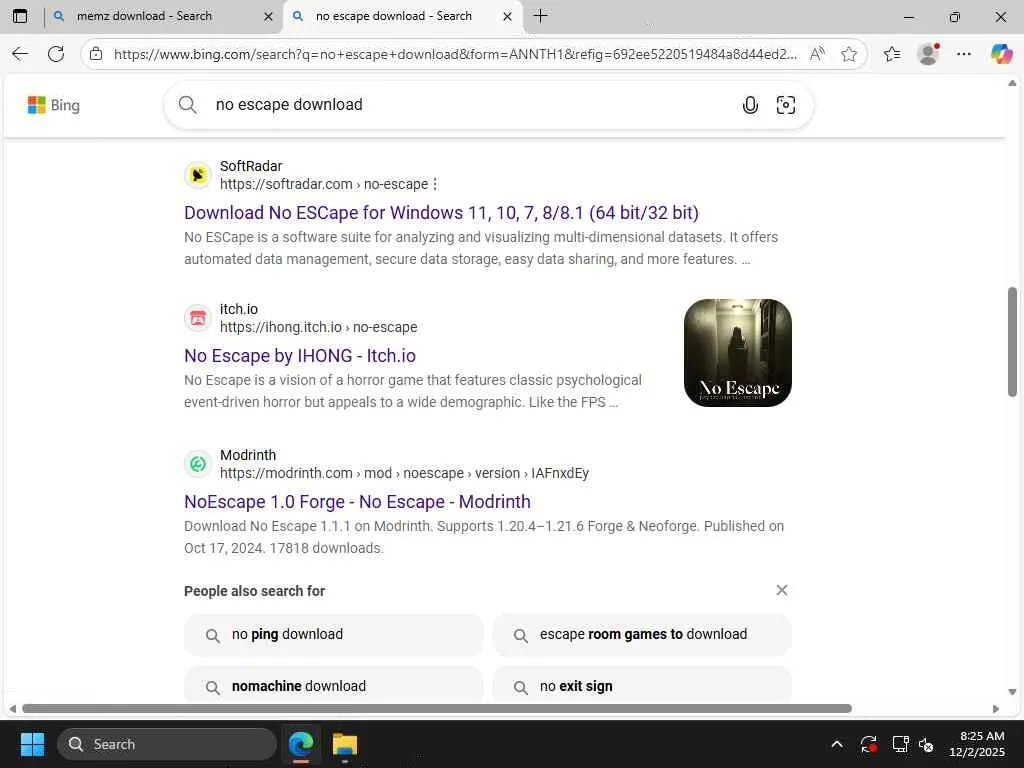Open the itch.io site icon

198,318
